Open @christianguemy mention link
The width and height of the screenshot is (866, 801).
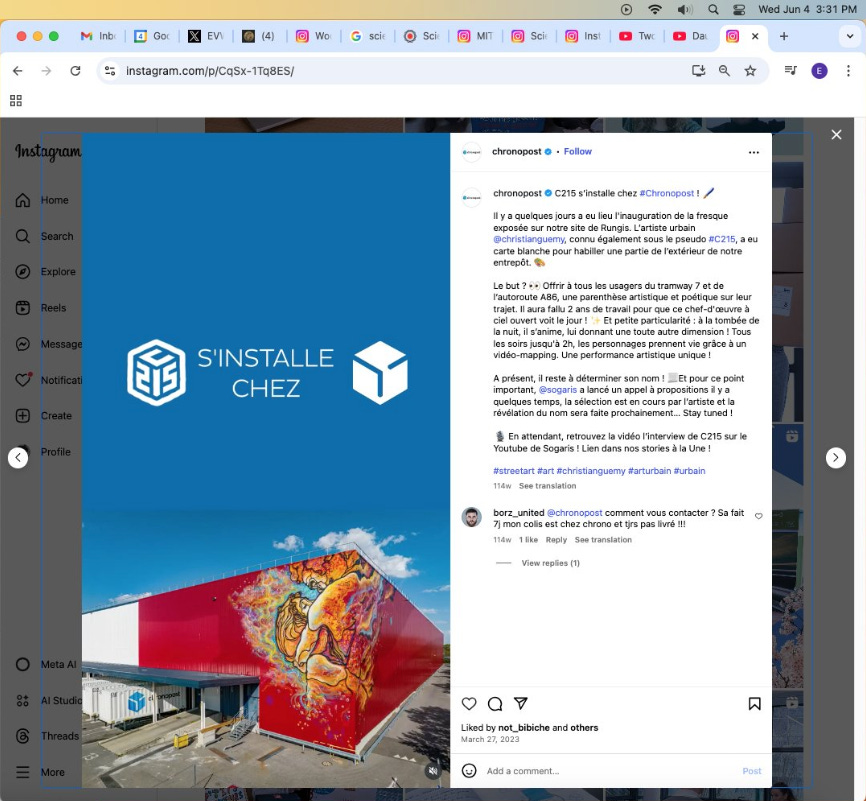[x=529, y=239]
